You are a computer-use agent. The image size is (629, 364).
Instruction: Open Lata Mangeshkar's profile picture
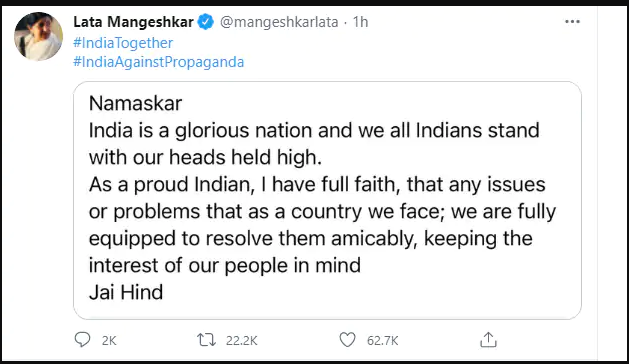(39, 36)
